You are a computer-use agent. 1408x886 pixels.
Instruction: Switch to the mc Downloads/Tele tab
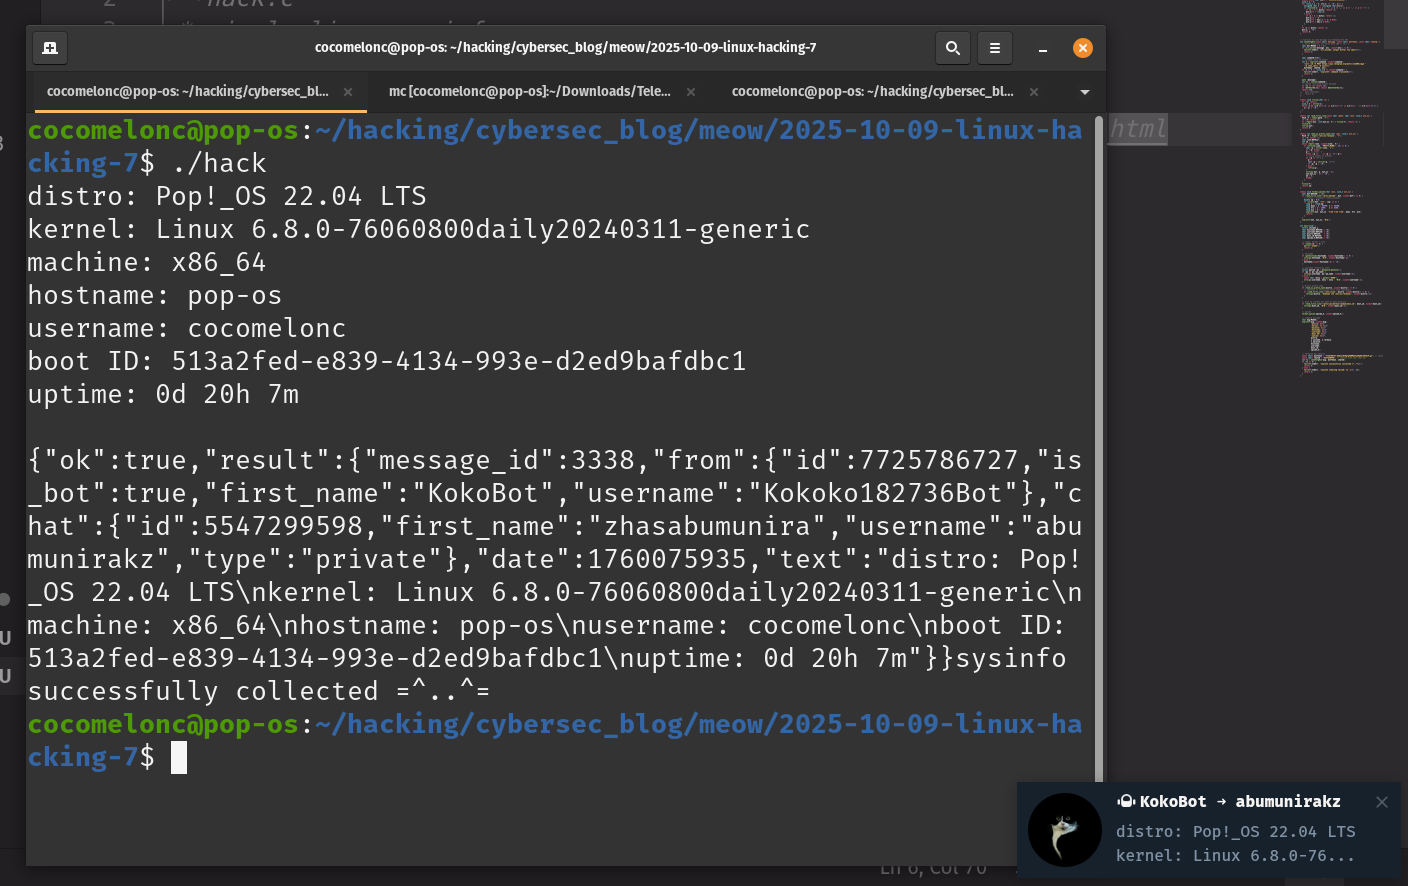click(529, 92)
